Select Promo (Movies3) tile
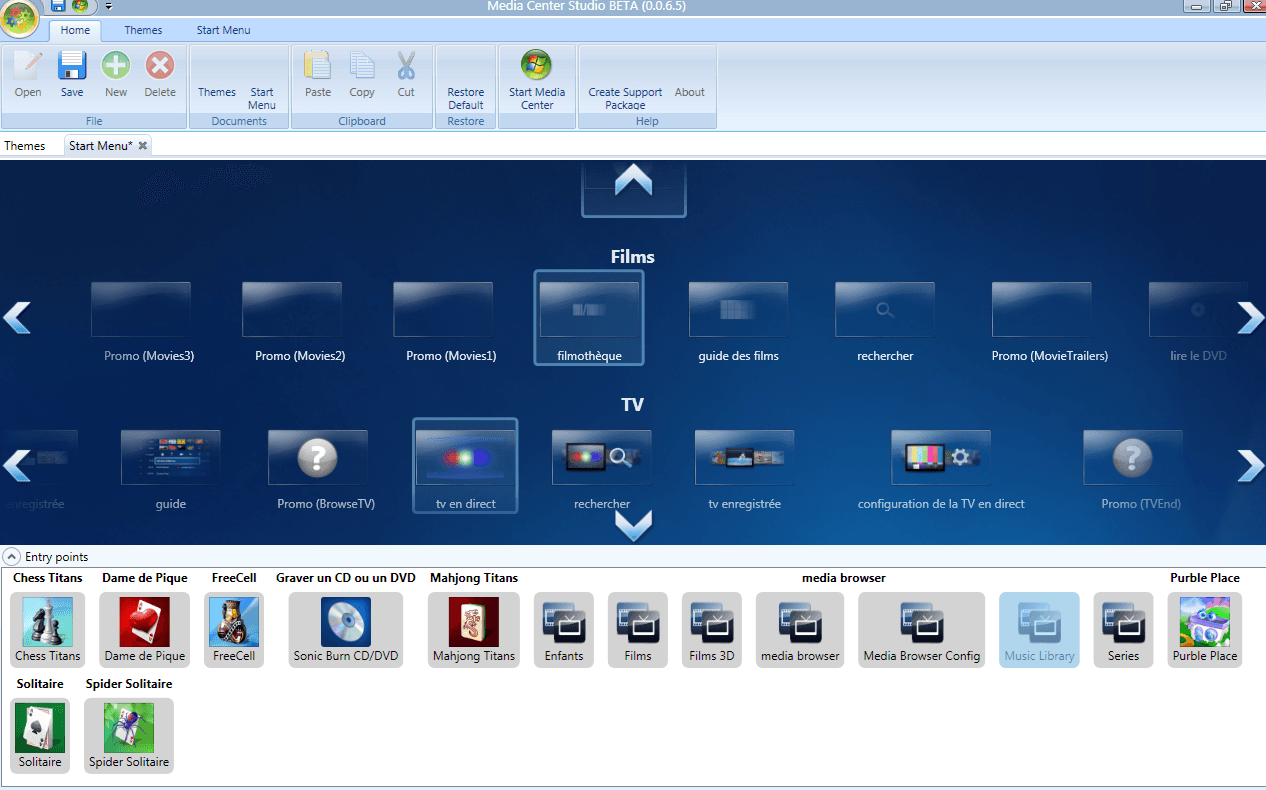This screenshot has height=790, width=1266. click(x=141, y=322)
